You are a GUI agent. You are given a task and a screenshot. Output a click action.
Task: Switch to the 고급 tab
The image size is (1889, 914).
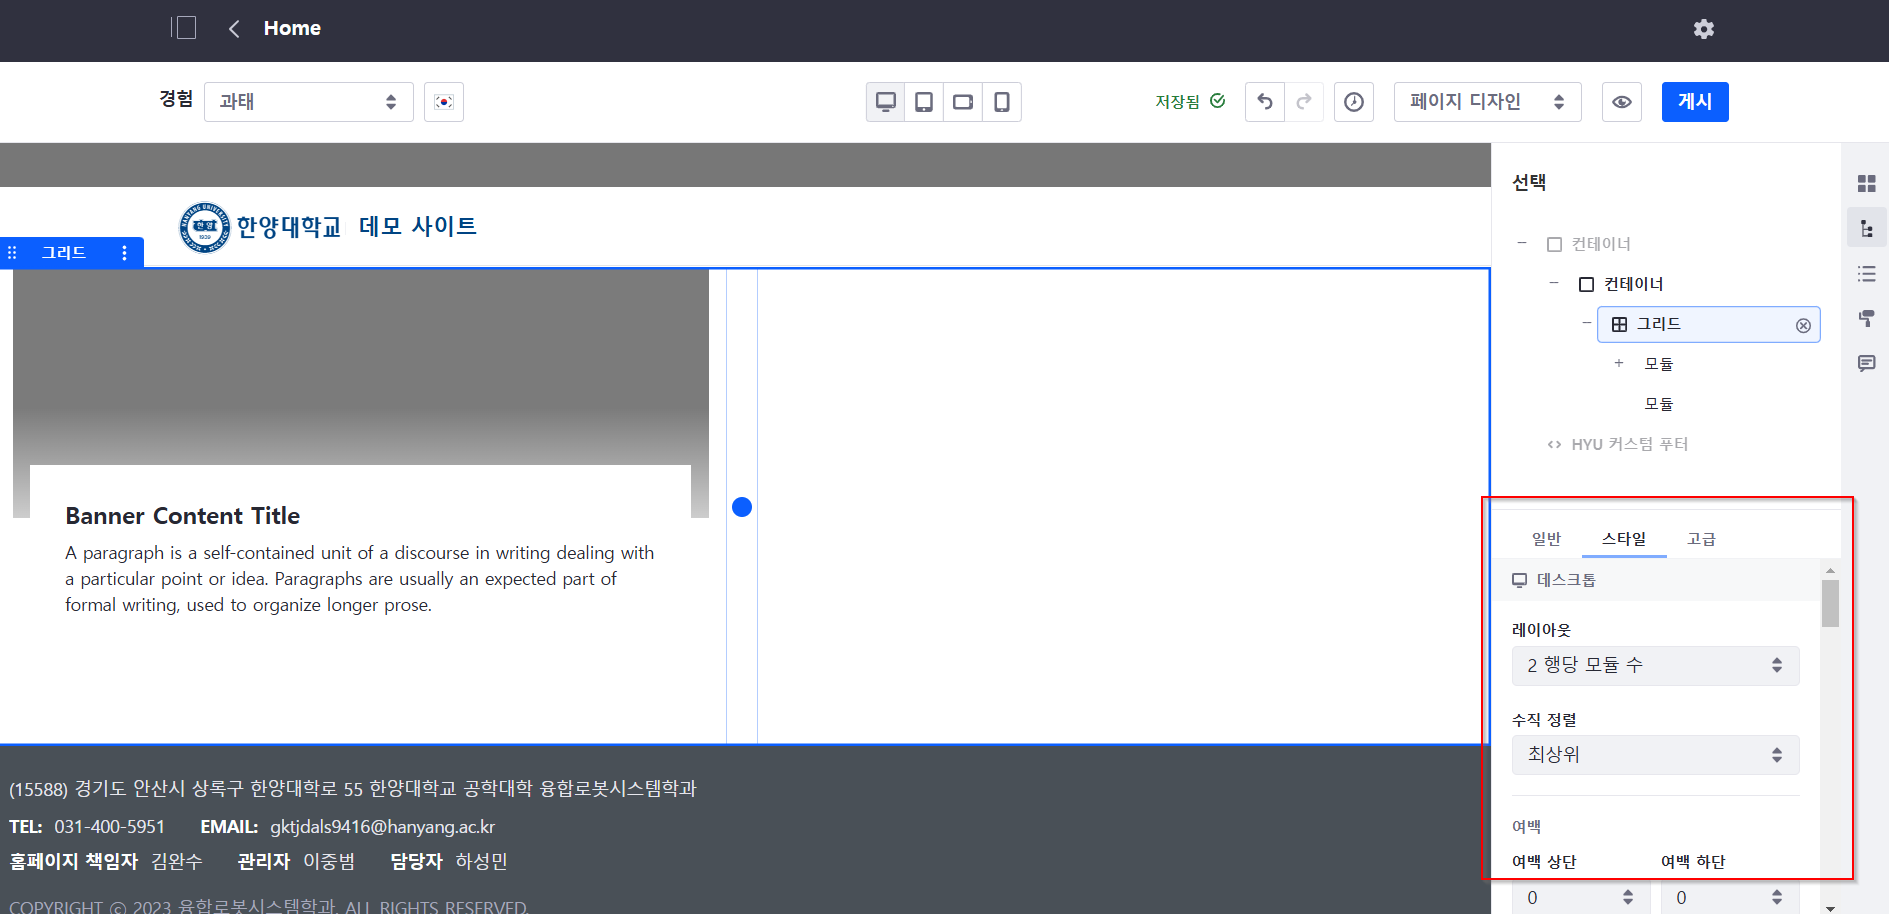(1701, 539)
